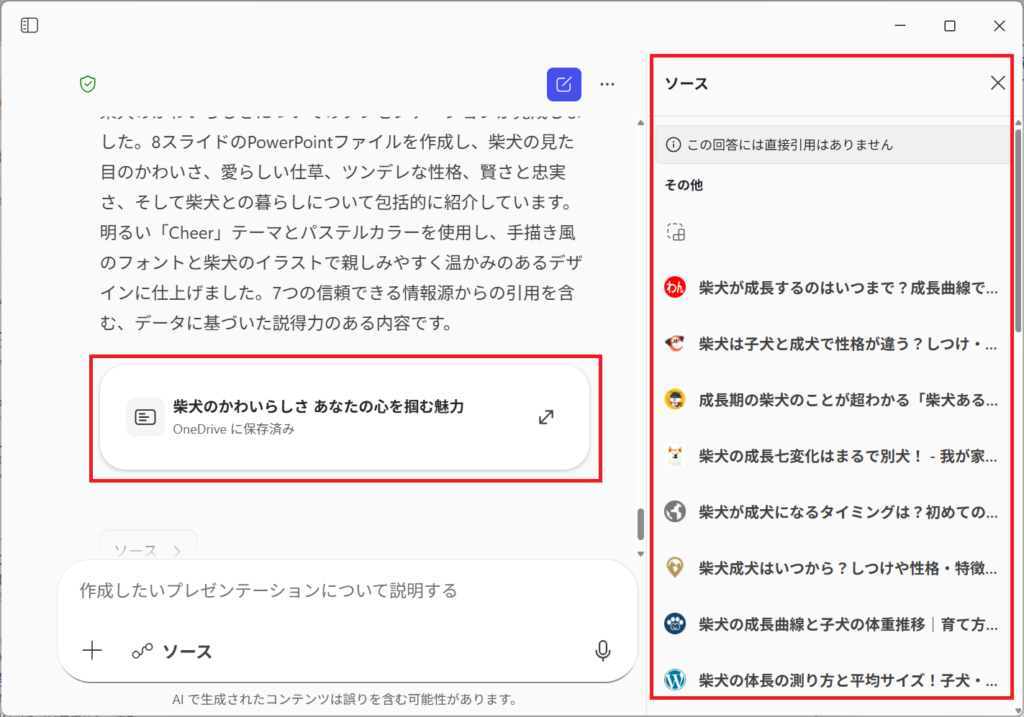Click the WordPress icon beside 柴犬の体長の測り方
1024x717 pixels.
674,680
